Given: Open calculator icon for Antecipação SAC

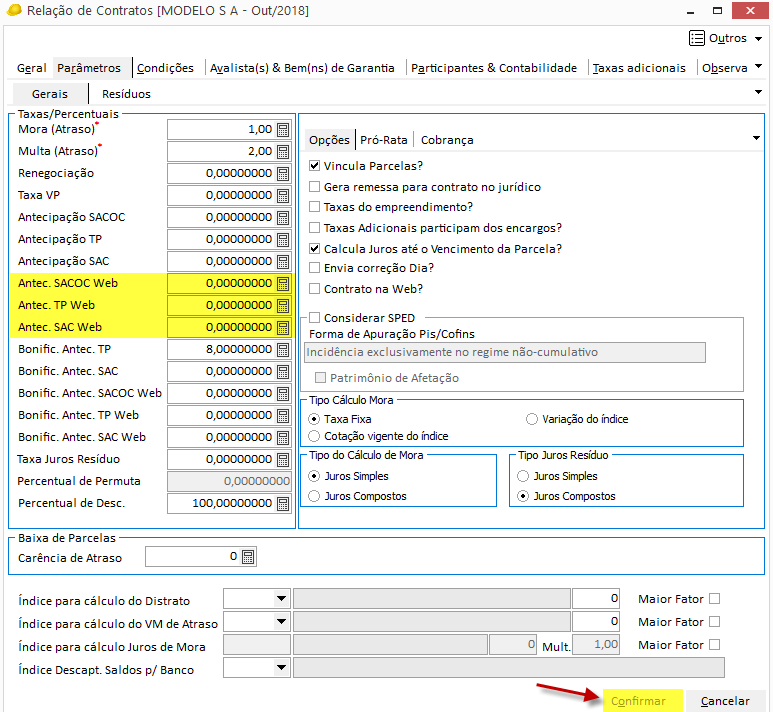Looking at the screenshot, I should [283, 261].
